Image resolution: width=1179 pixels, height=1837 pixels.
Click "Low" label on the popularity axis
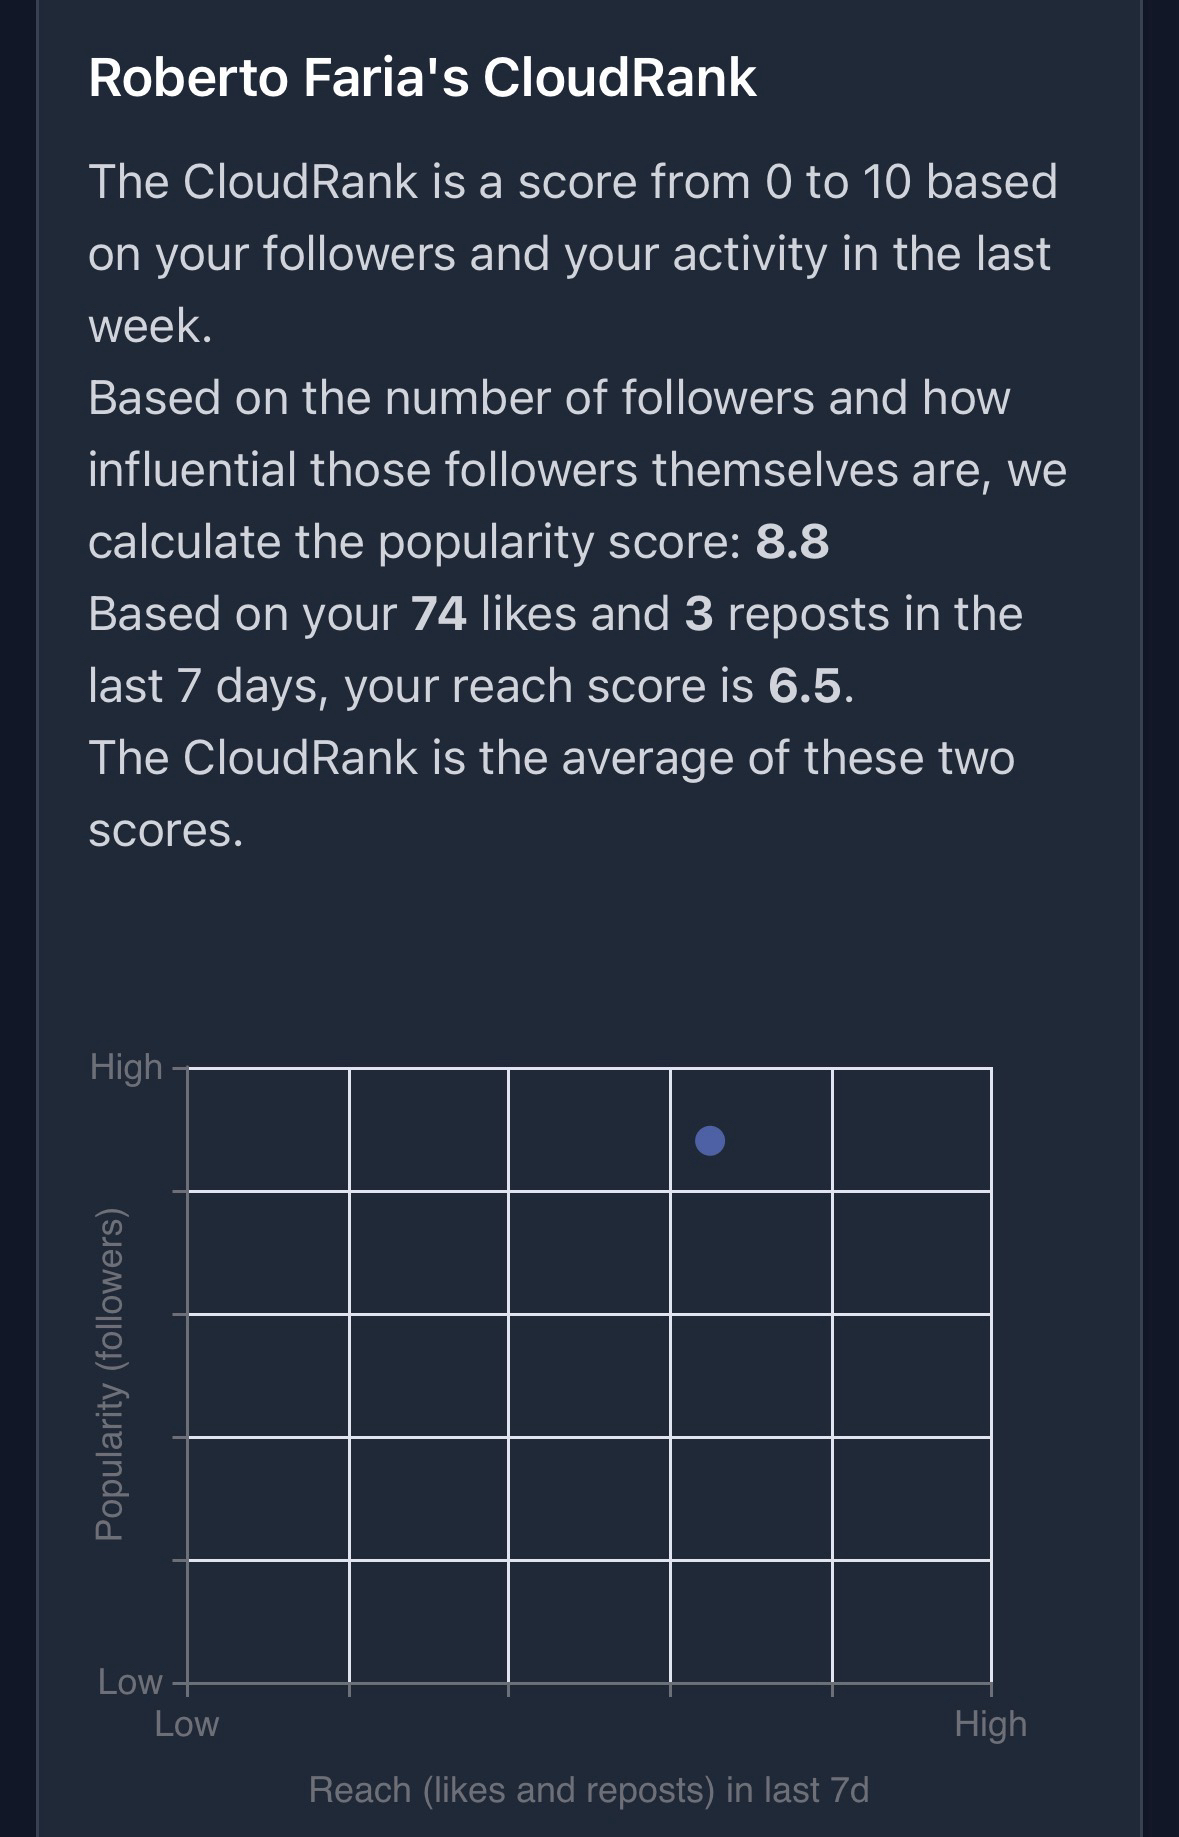point(130,1682)
